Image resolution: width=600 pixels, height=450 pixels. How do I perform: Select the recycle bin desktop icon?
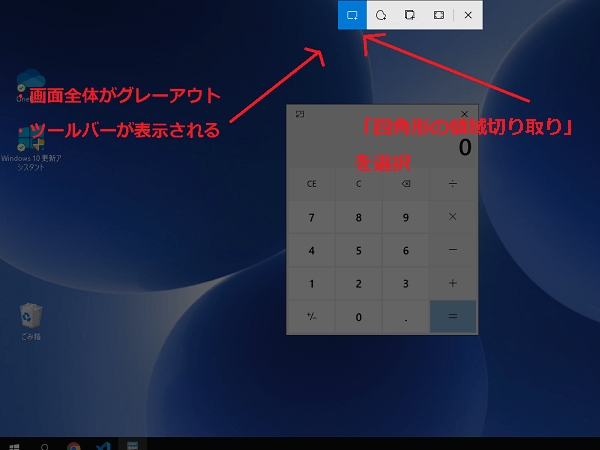point(31,321)
